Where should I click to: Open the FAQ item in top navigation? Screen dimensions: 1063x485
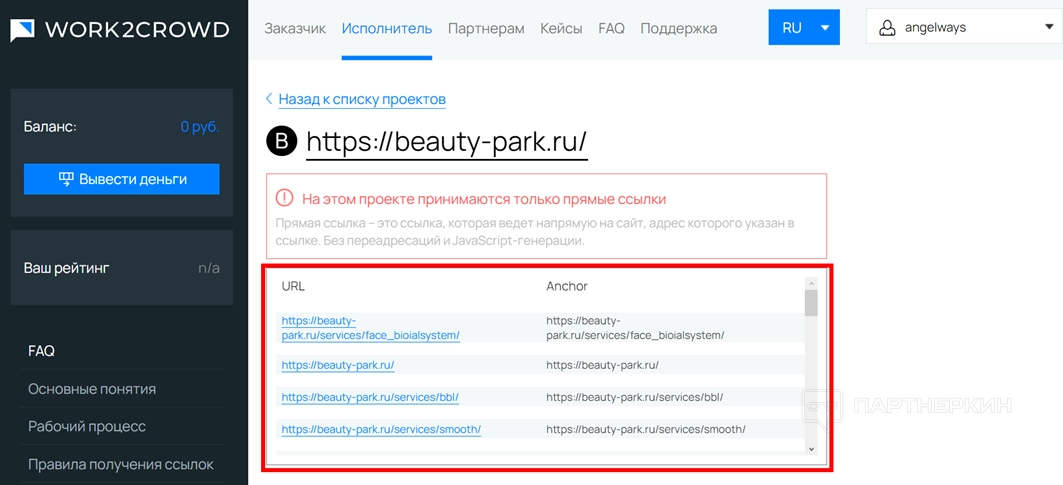[611, 28]
